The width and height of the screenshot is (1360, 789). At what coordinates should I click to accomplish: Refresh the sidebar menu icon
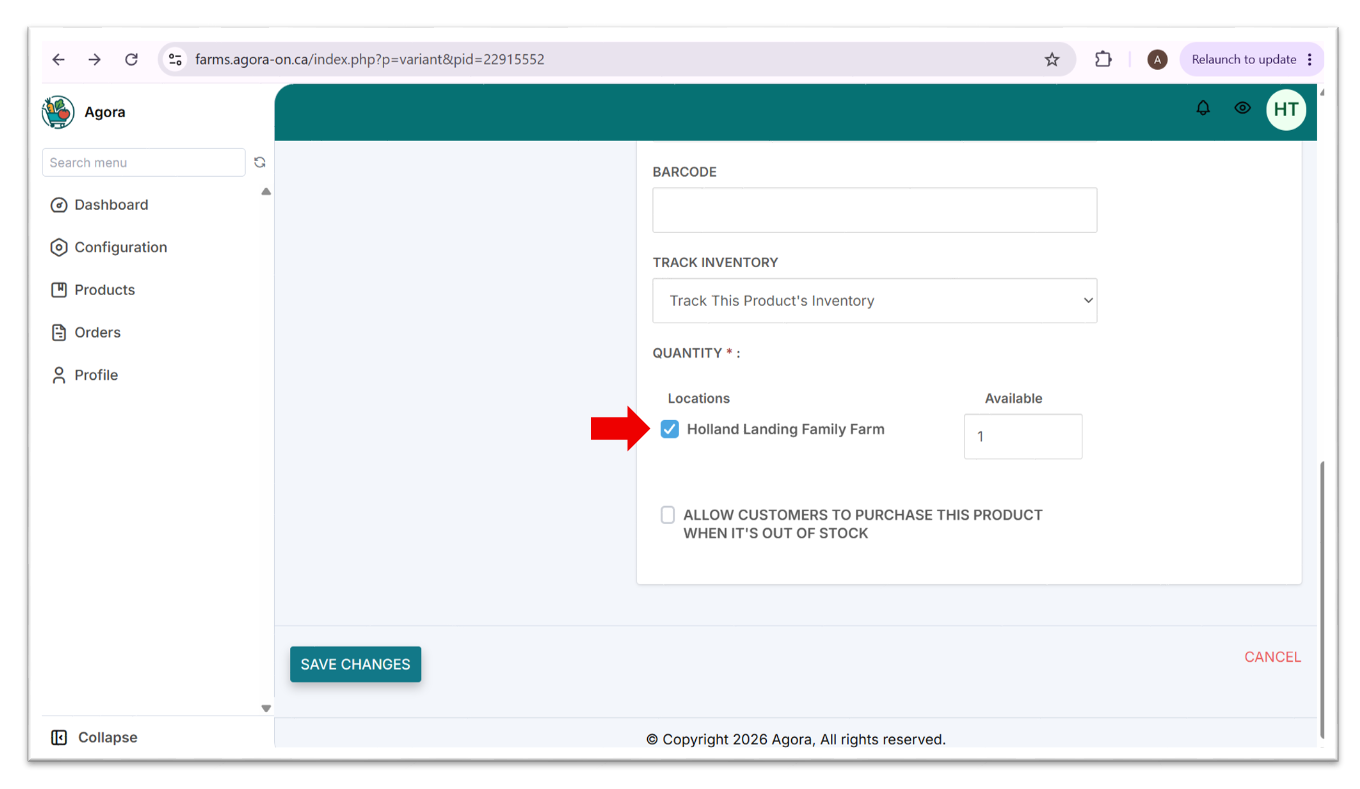260,162
